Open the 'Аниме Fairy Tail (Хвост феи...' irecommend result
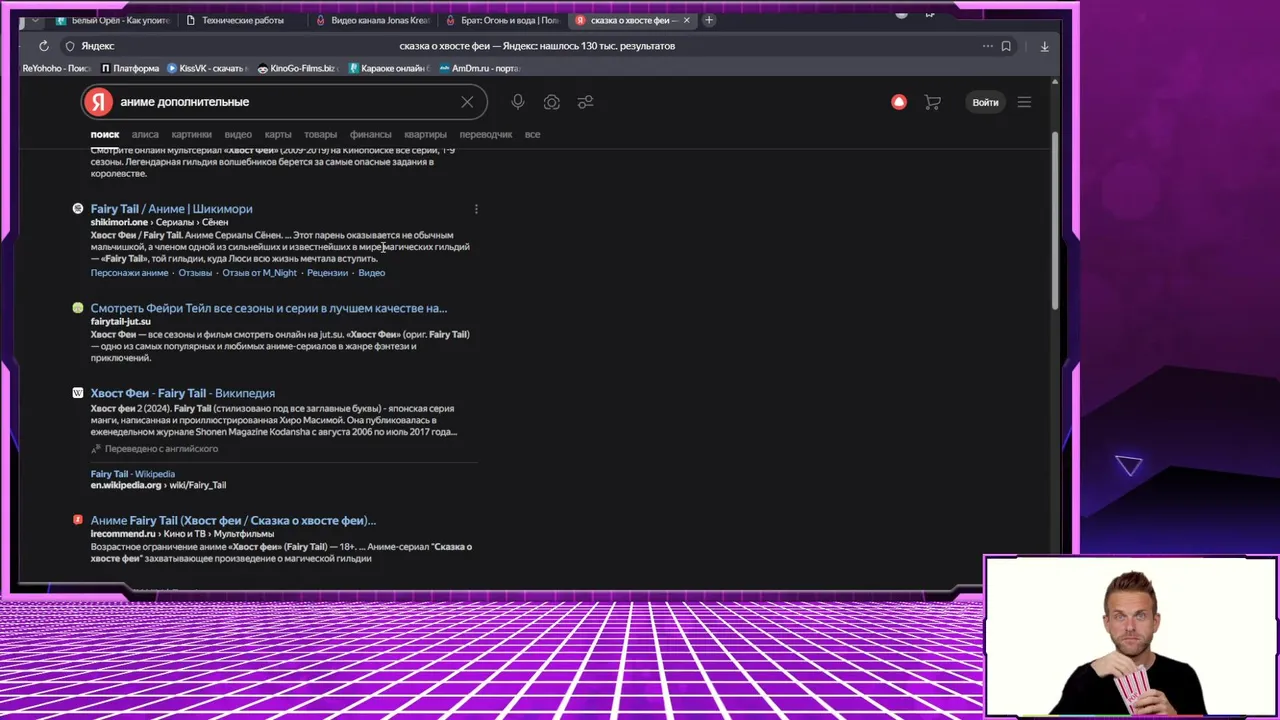Viewport: 1280px width, 720px height. (233, 520)
